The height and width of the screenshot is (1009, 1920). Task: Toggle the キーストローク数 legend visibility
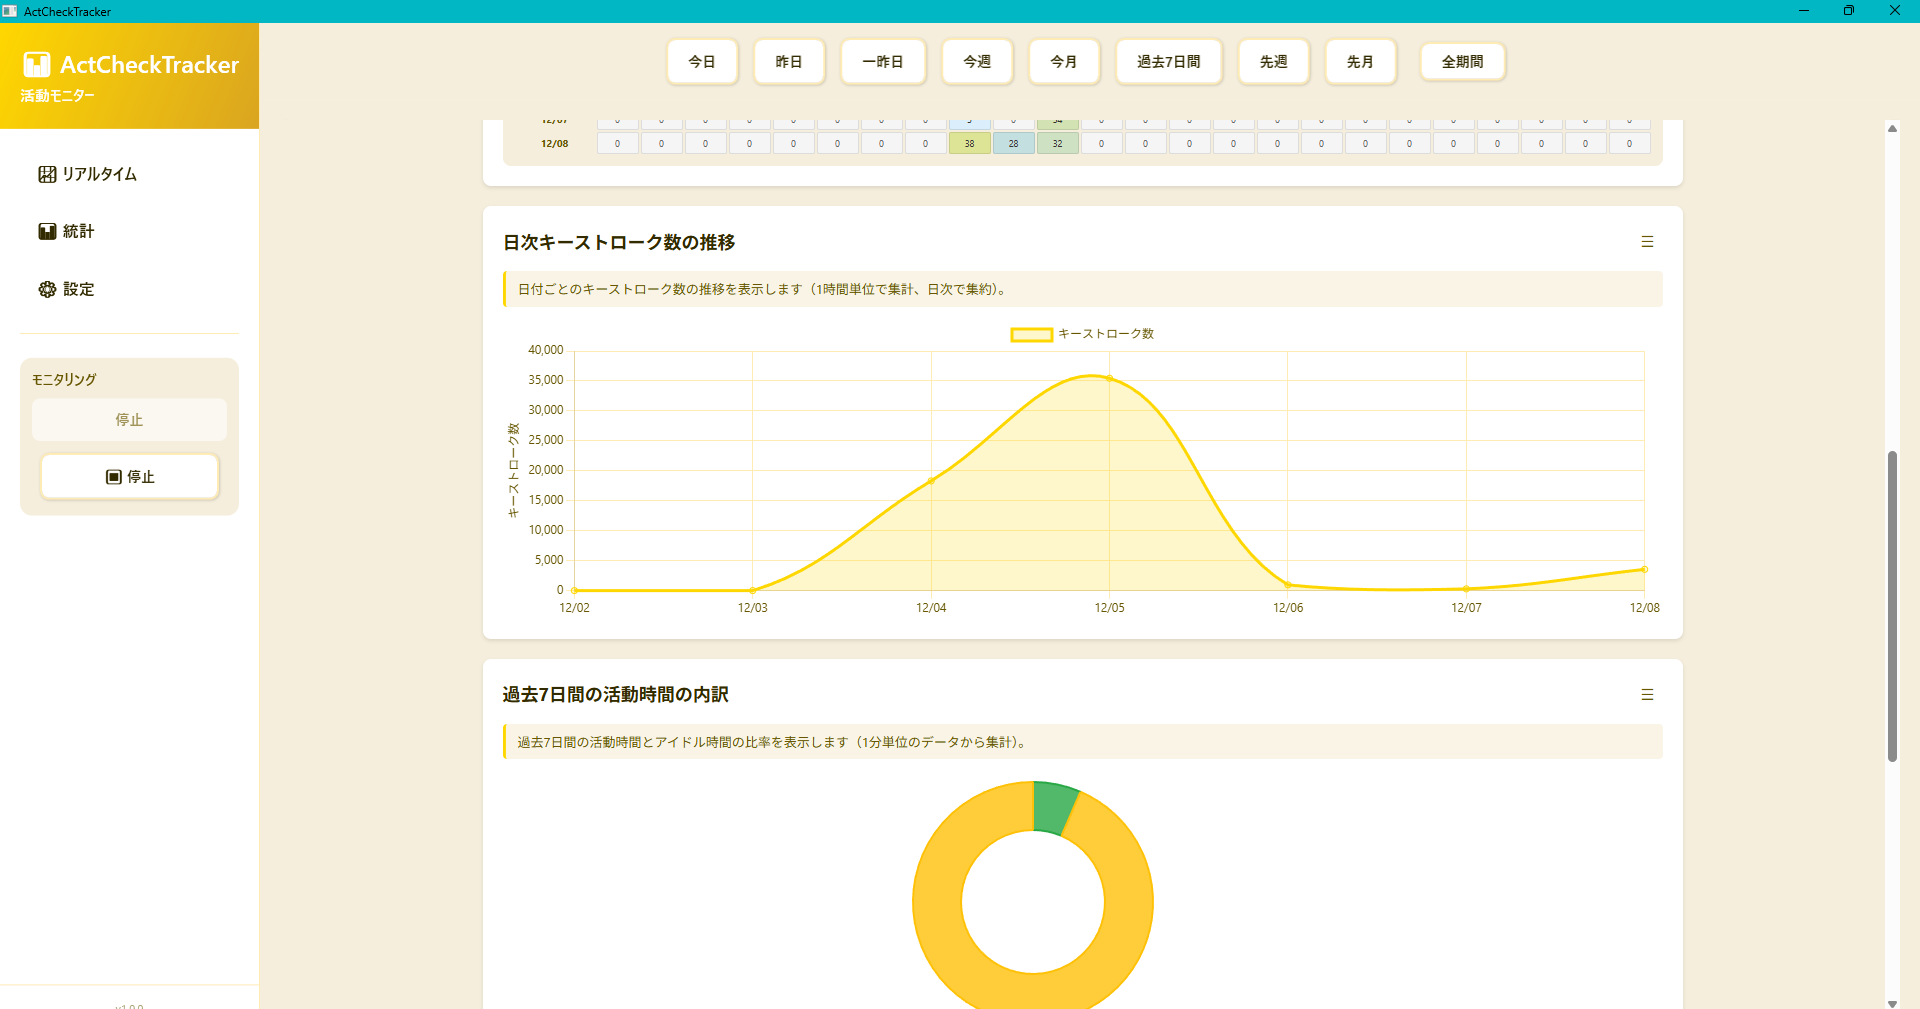(x=1081, y=333)
